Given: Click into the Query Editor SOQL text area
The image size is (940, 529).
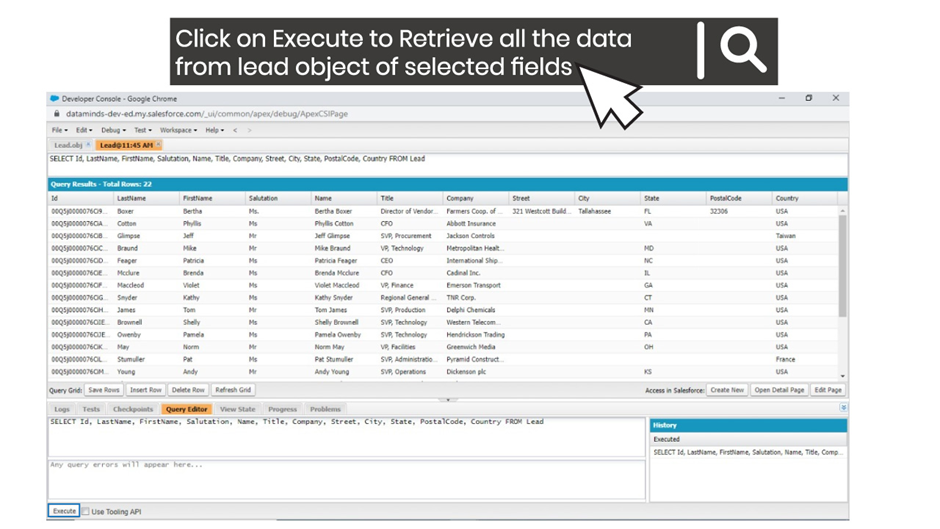Looking at the screenshot, I should tap(347, 437).
